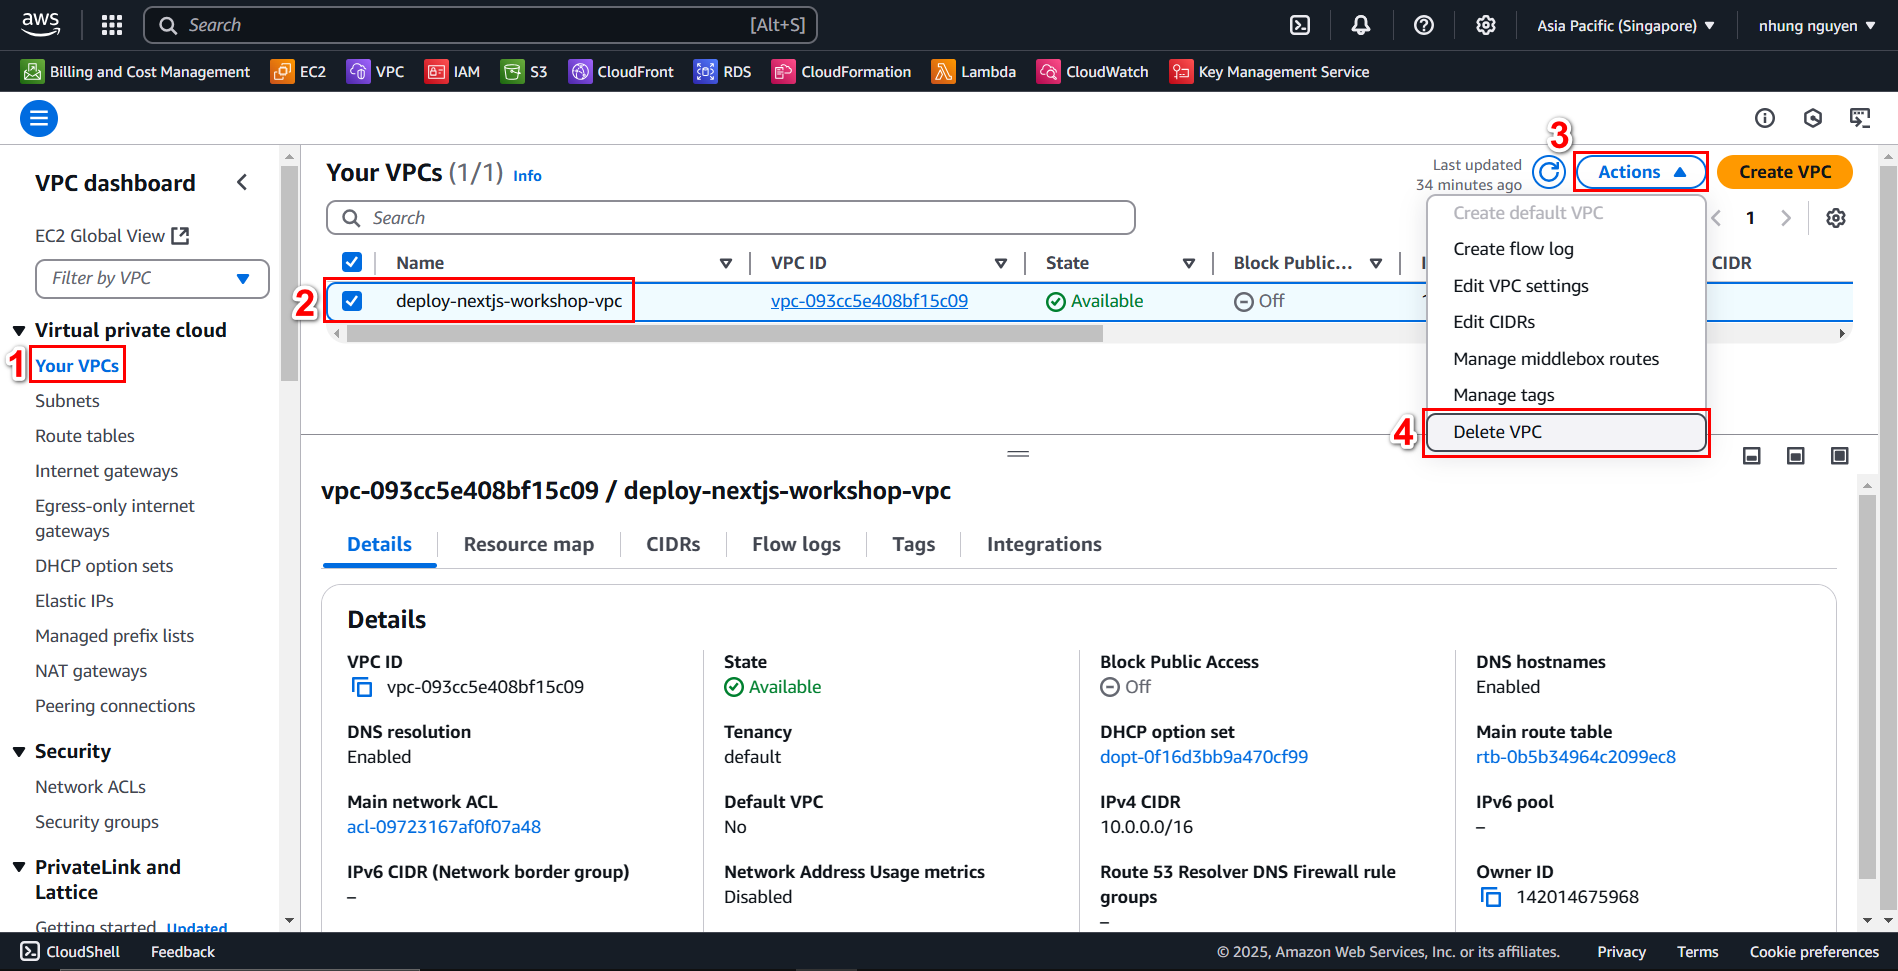Launch CloudShell from the top bar icon
The image size is (1898, 971).
(x=1299, y=25)
